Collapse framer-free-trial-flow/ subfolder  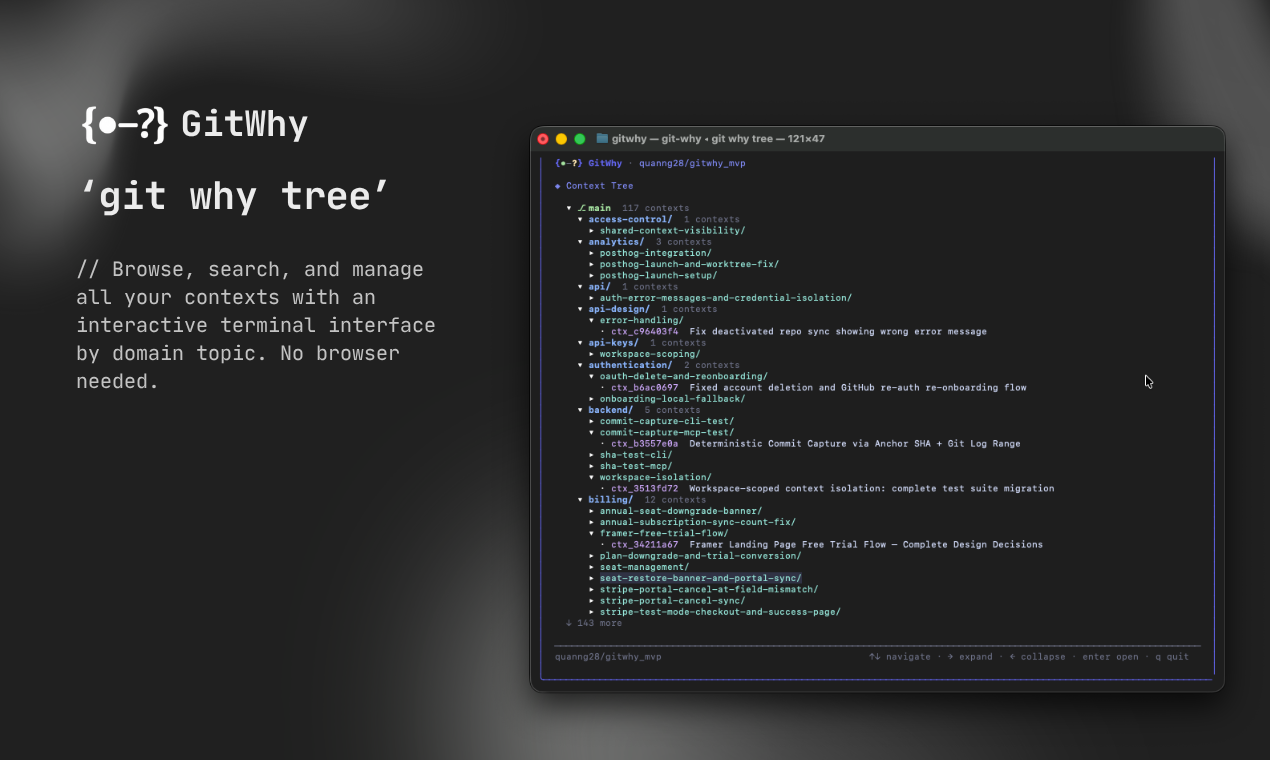(x=658, y=533)
